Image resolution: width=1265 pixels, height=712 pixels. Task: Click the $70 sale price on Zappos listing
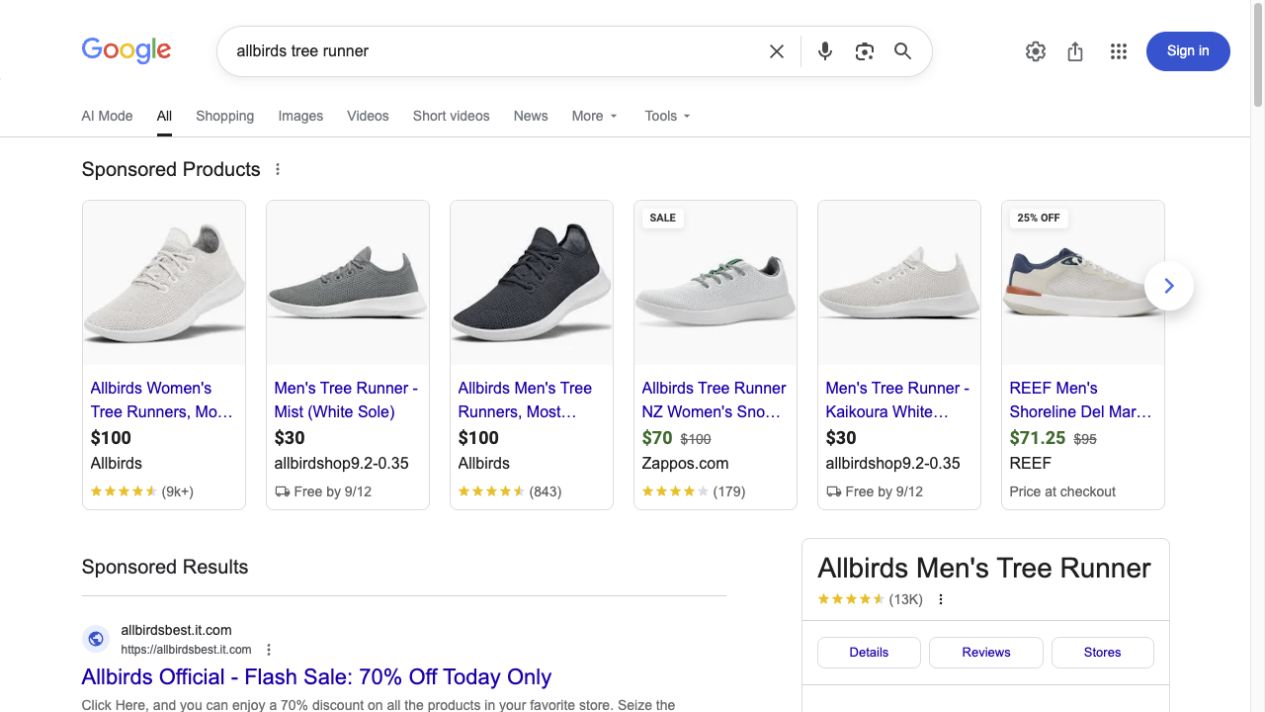(657, 438)
